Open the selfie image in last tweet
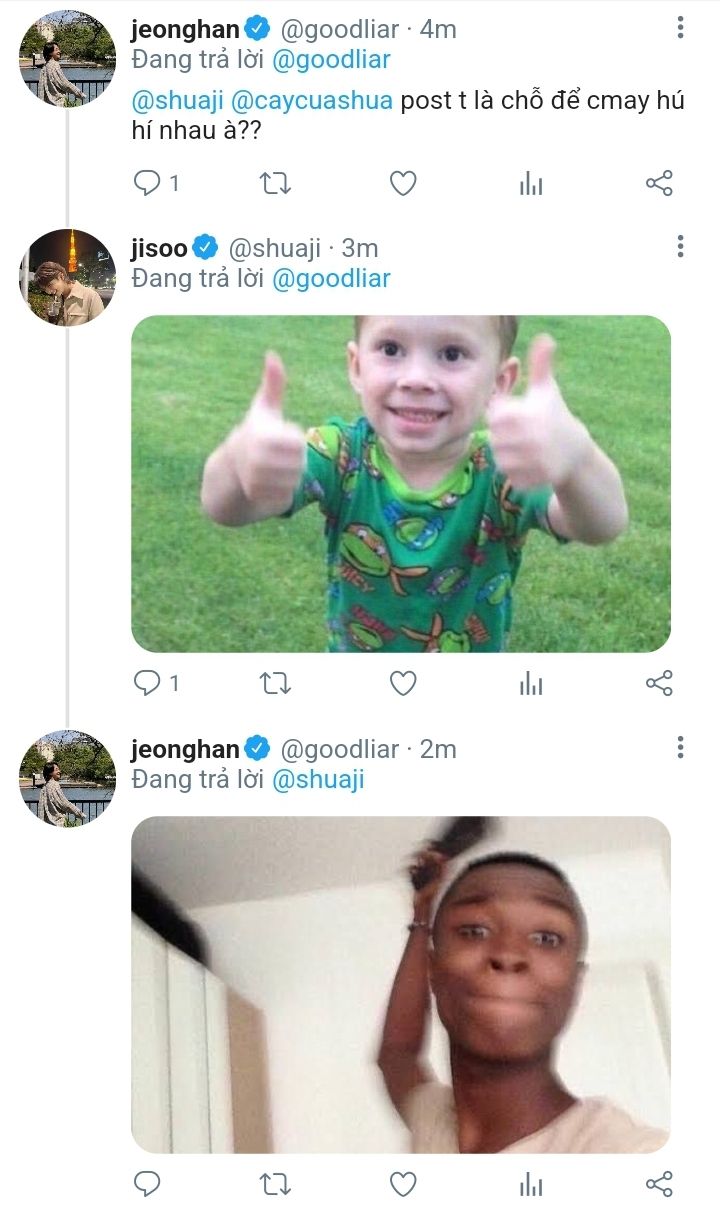Image resolution: width=720 pixels, height=1213 pixels. point(400,984)
